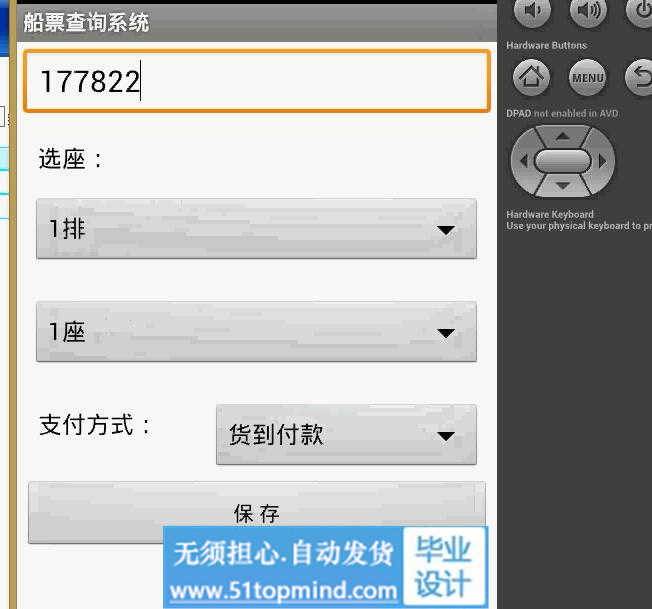Click the DPAD center select button
Image resolution: width=652 pixels, height=609 pixels.
[563, 161]
